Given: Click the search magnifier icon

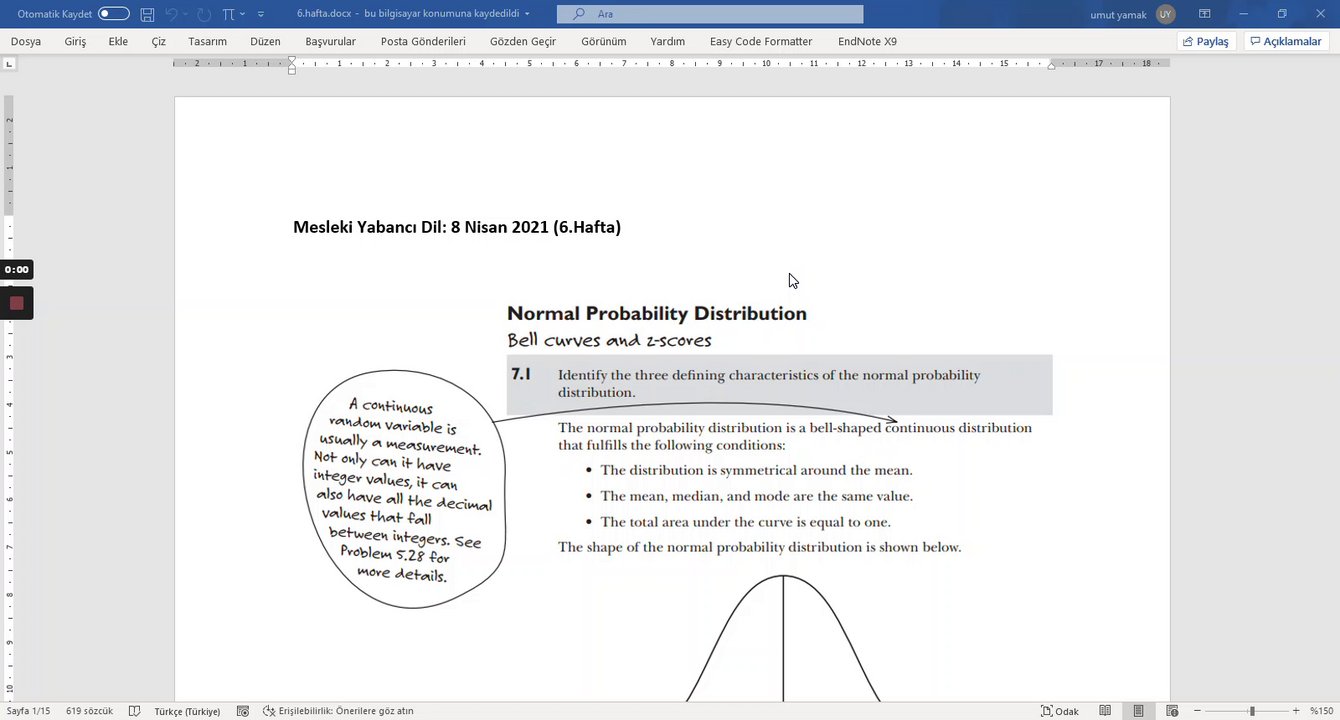Looking at the screenshot, I should coord(579,14).
